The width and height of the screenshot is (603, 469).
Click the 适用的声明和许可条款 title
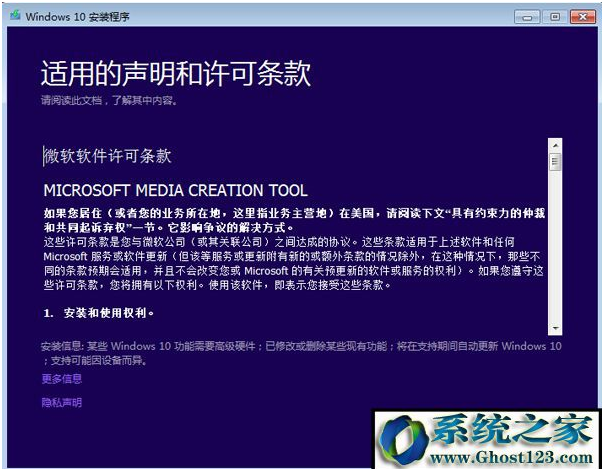coord(176,73)
